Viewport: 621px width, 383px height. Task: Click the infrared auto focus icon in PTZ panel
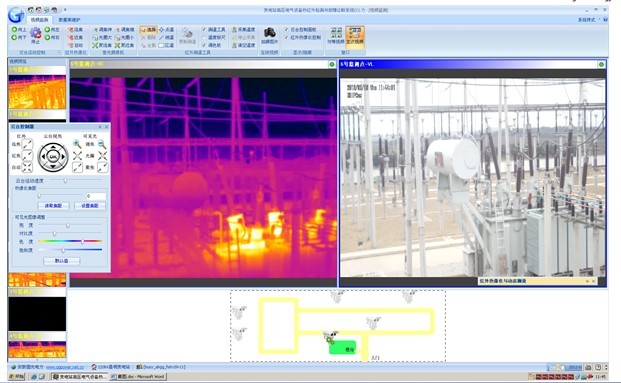tap(27, 167)
